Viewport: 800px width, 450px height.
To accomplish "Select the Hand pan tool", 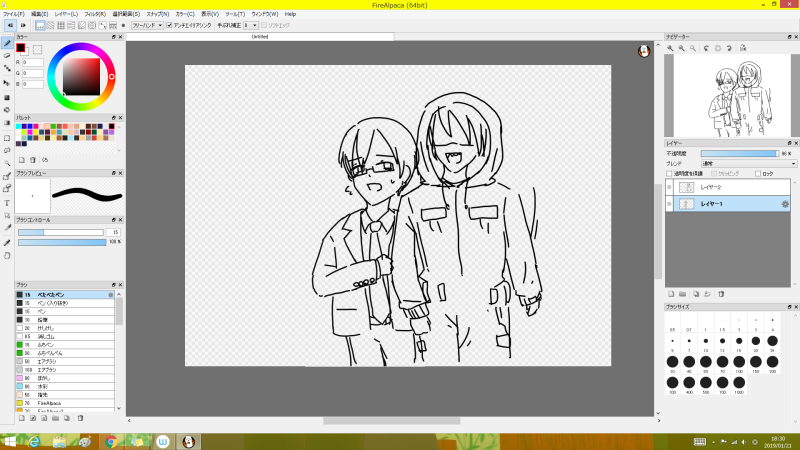I will pyautogui.click(x=7, y=256).
